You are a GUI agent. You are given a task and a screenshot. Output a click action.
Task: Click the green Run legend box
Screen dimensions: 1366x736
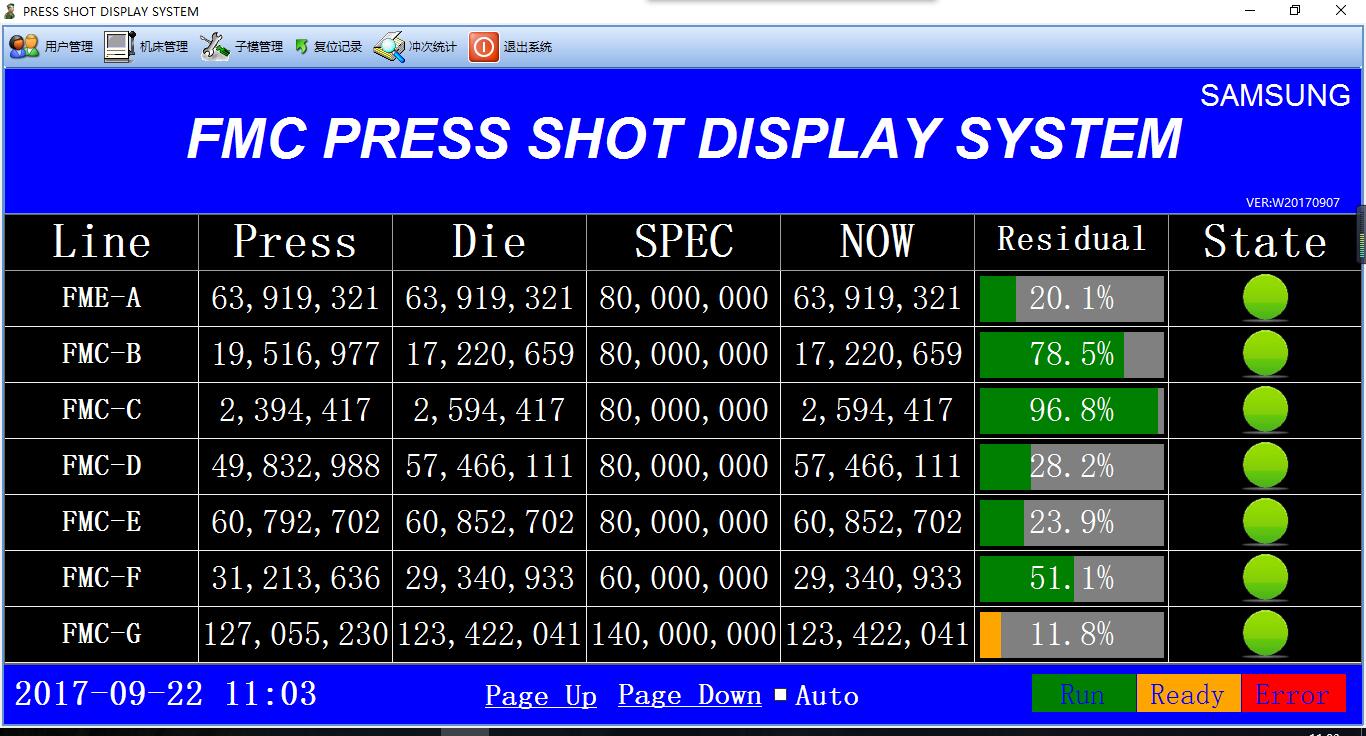(x=1083, y=693)
